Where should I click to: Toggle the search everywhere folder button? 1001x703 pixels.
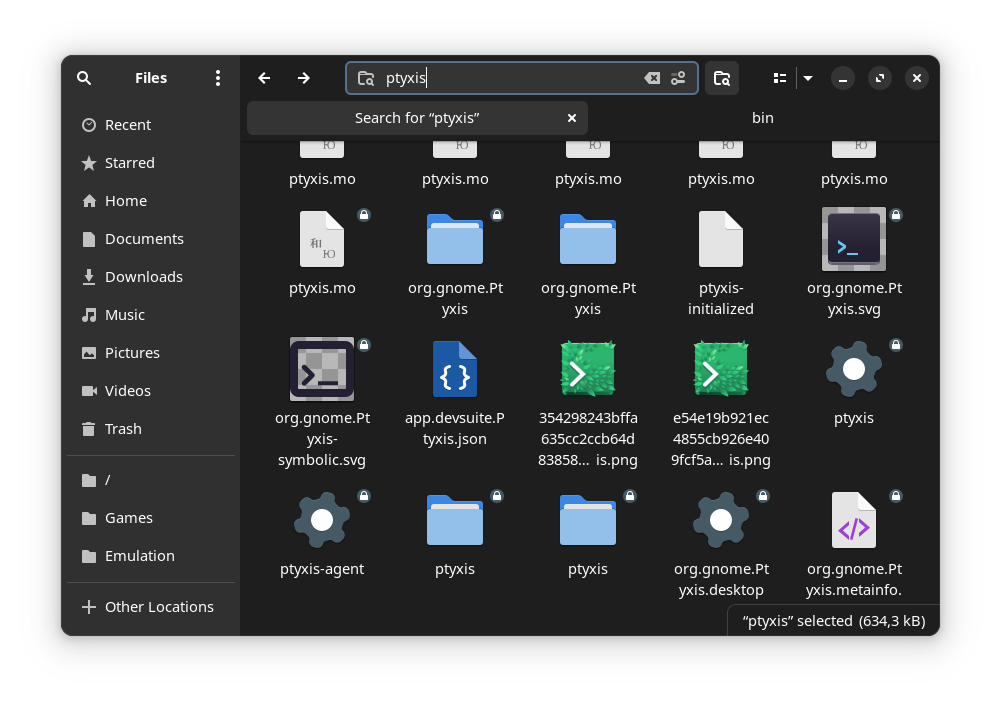click(x=722, y=78)
